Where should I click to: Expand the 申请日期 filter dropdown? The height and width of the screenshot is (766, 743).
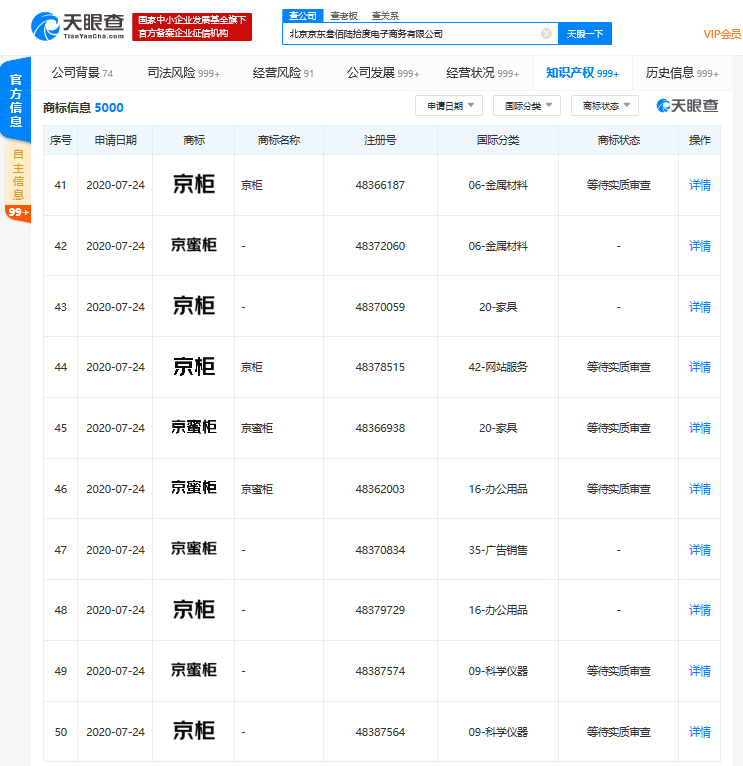pos(449,106)
